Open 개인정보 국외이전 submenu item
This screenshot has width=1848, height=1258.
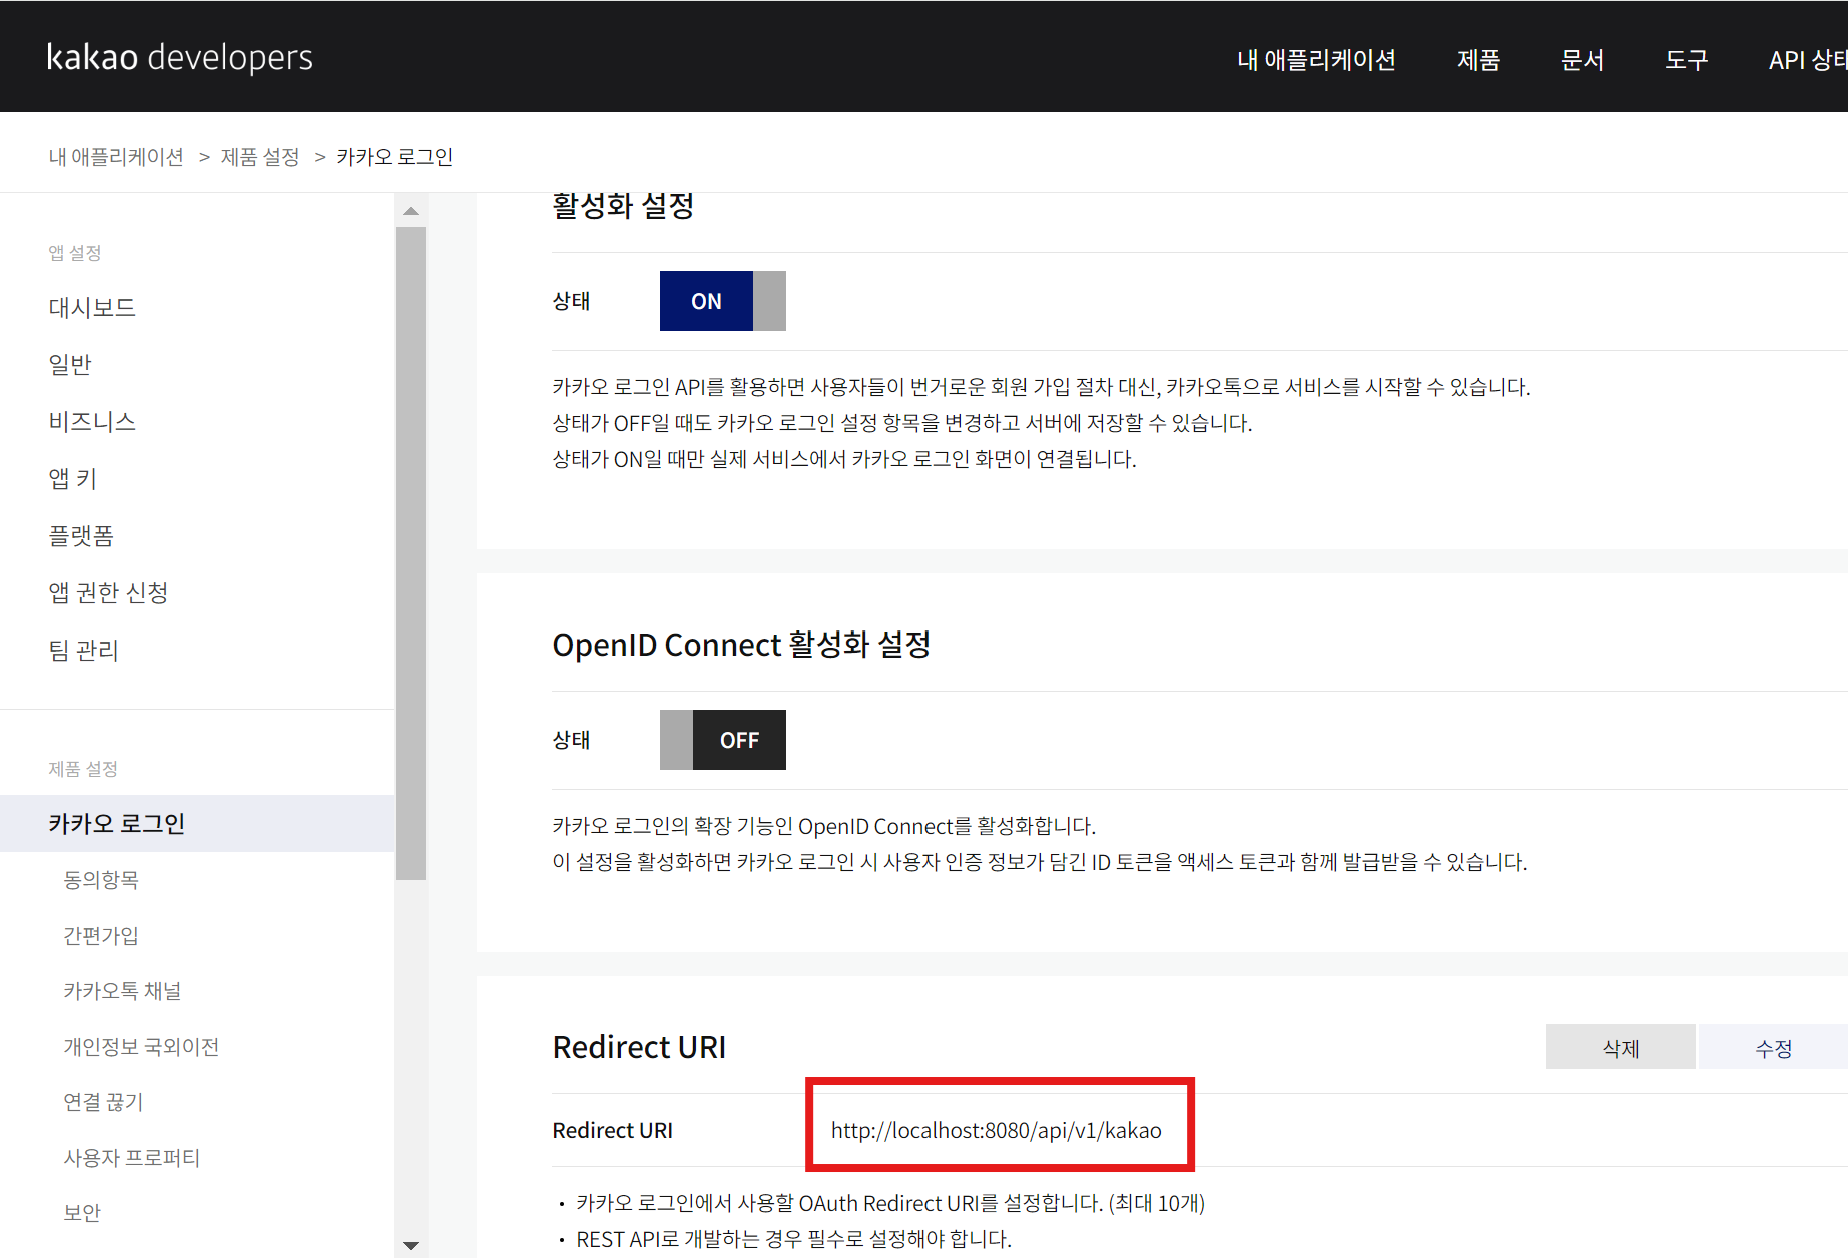(141, 1047)
